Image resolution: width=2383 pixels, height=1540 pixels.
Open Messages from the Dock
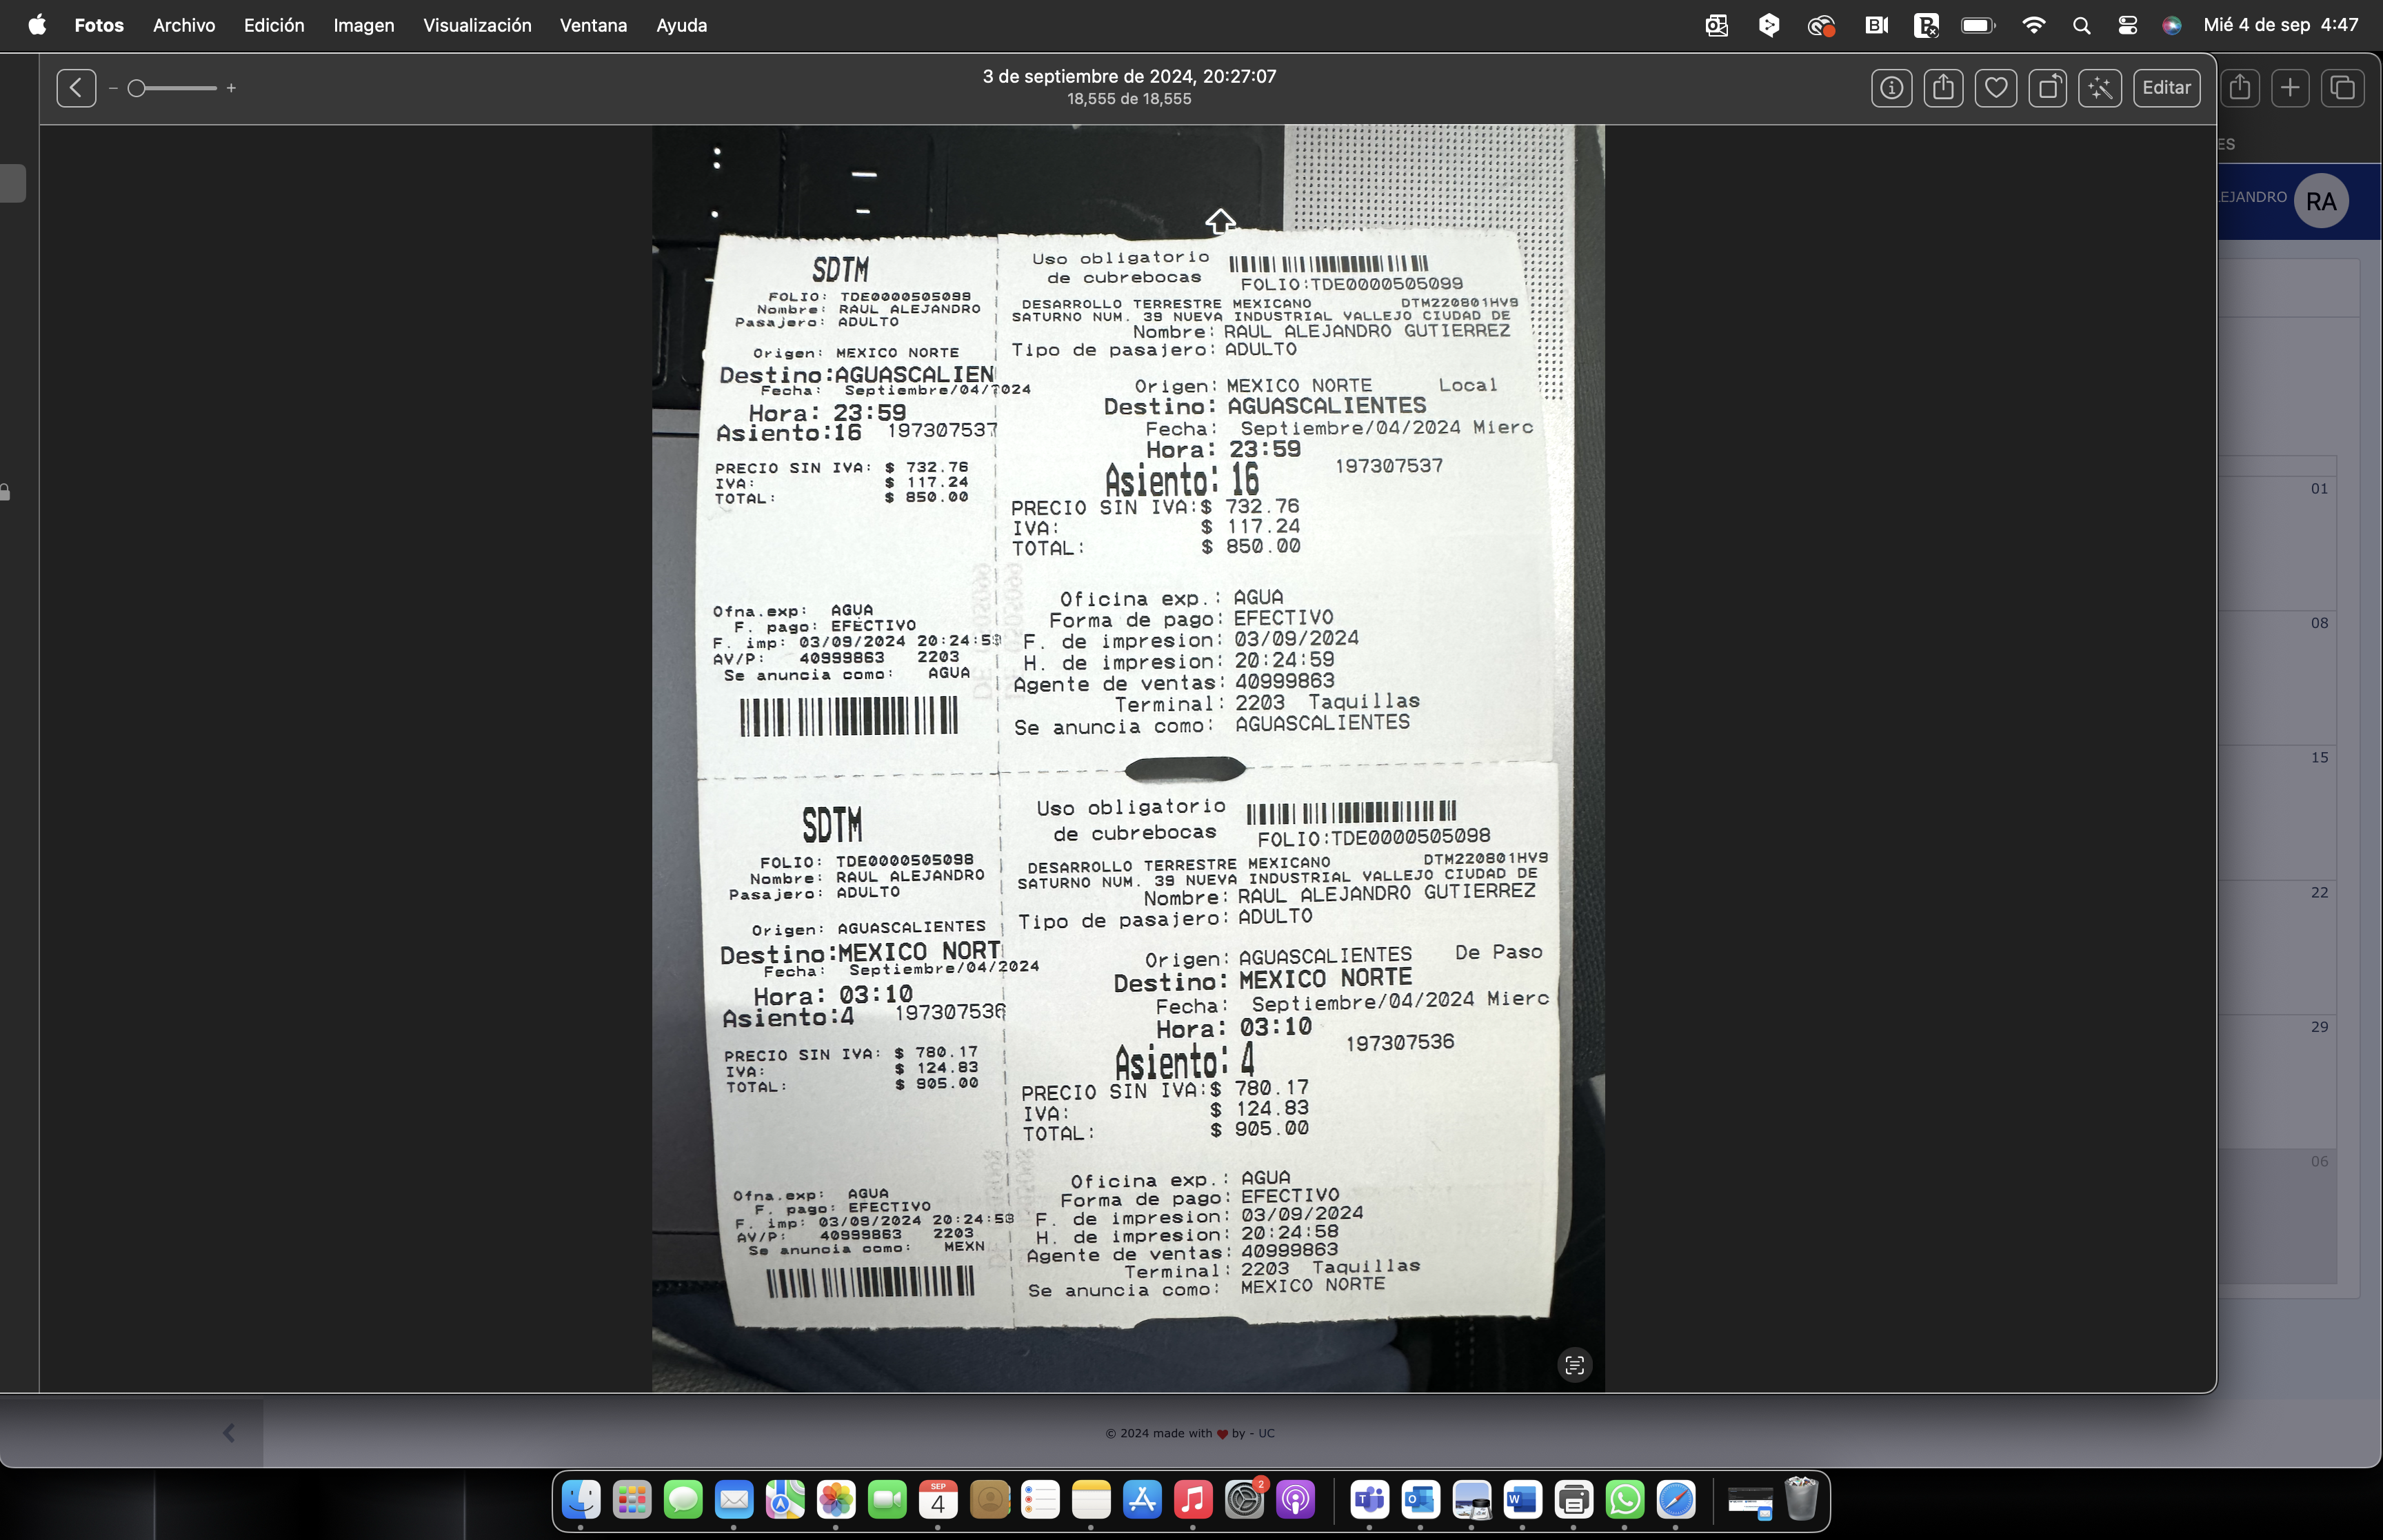tap(682, 1499)
